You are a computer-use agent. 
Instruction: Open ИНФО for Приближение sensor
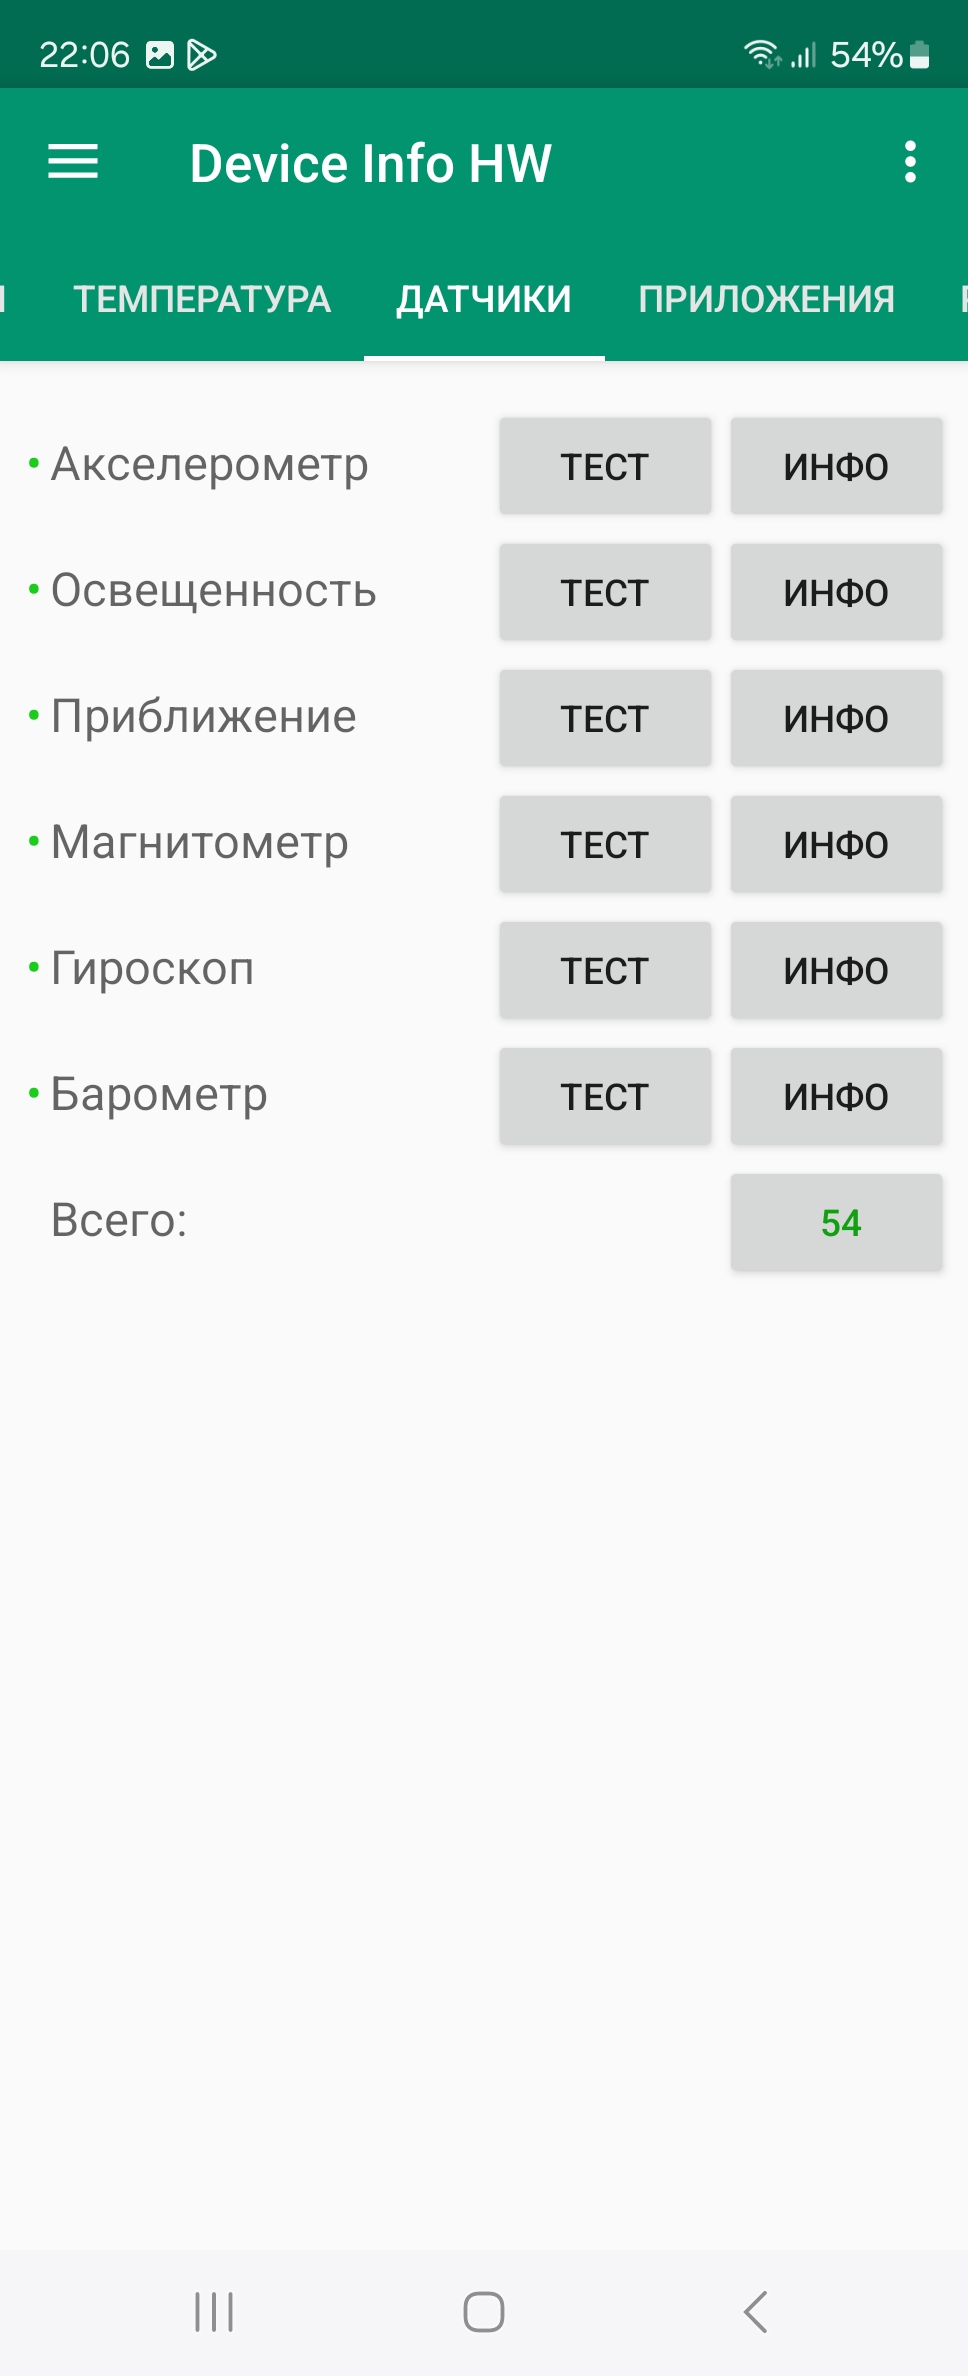836,718
